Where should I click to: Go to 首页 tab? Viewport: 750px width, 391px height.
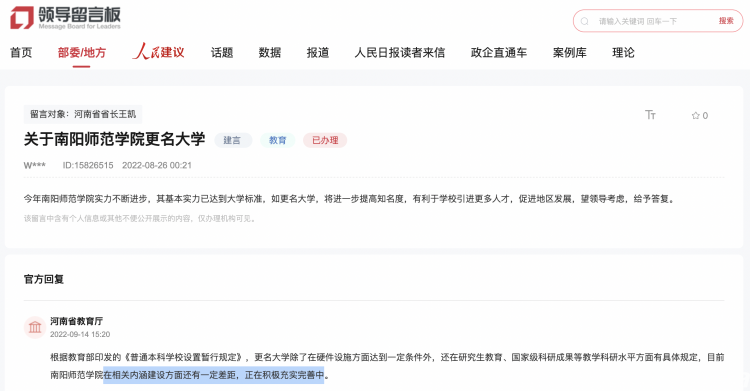[x=21, y=53]
